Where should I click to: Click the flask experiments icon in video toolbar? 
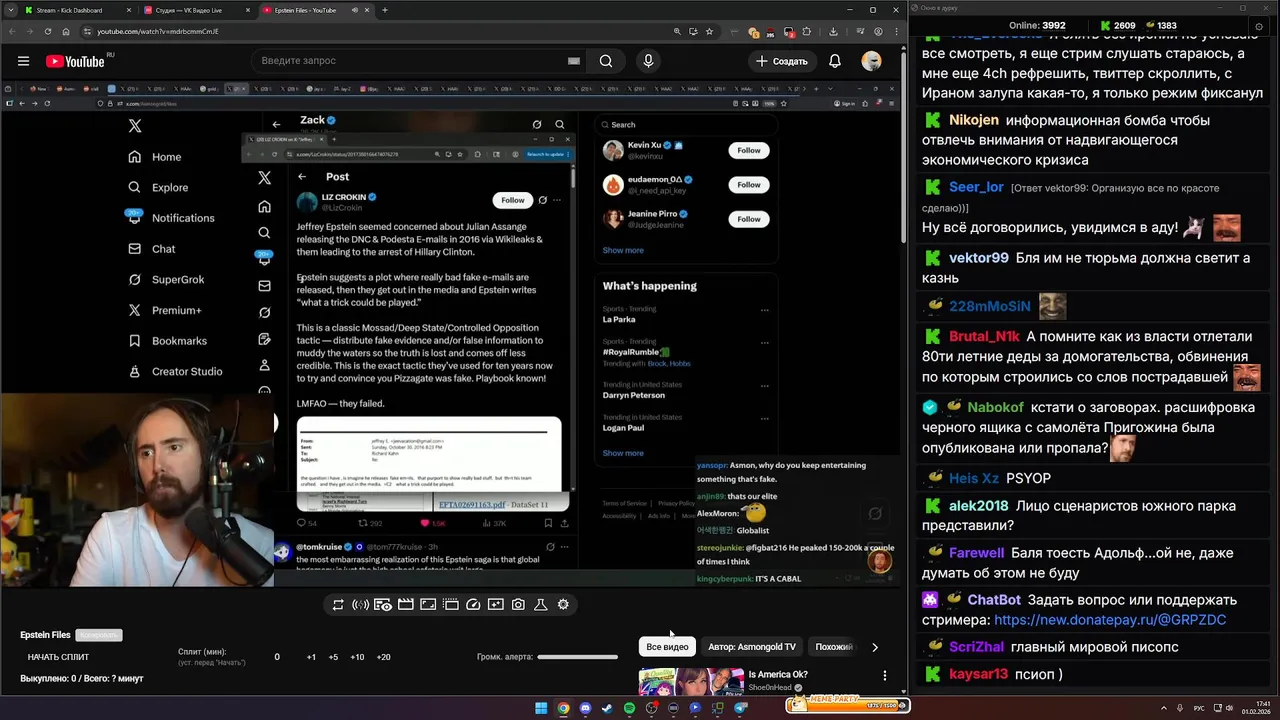pos(540,605)
